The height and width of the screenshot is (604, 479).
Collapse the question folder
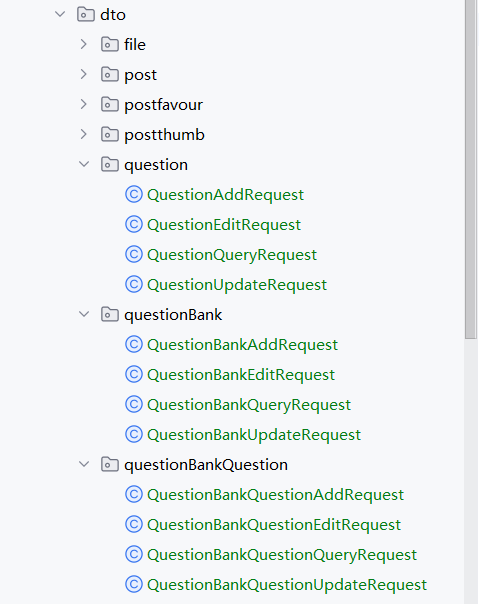pos(84,164)
